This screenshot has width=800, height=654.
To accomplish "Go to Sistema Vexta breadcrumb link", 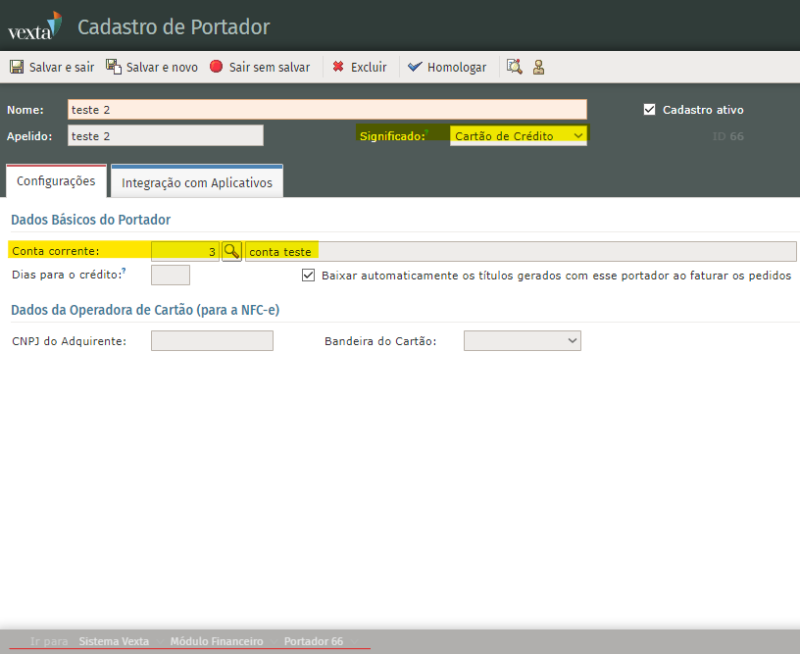I will [x=114, y=641].
